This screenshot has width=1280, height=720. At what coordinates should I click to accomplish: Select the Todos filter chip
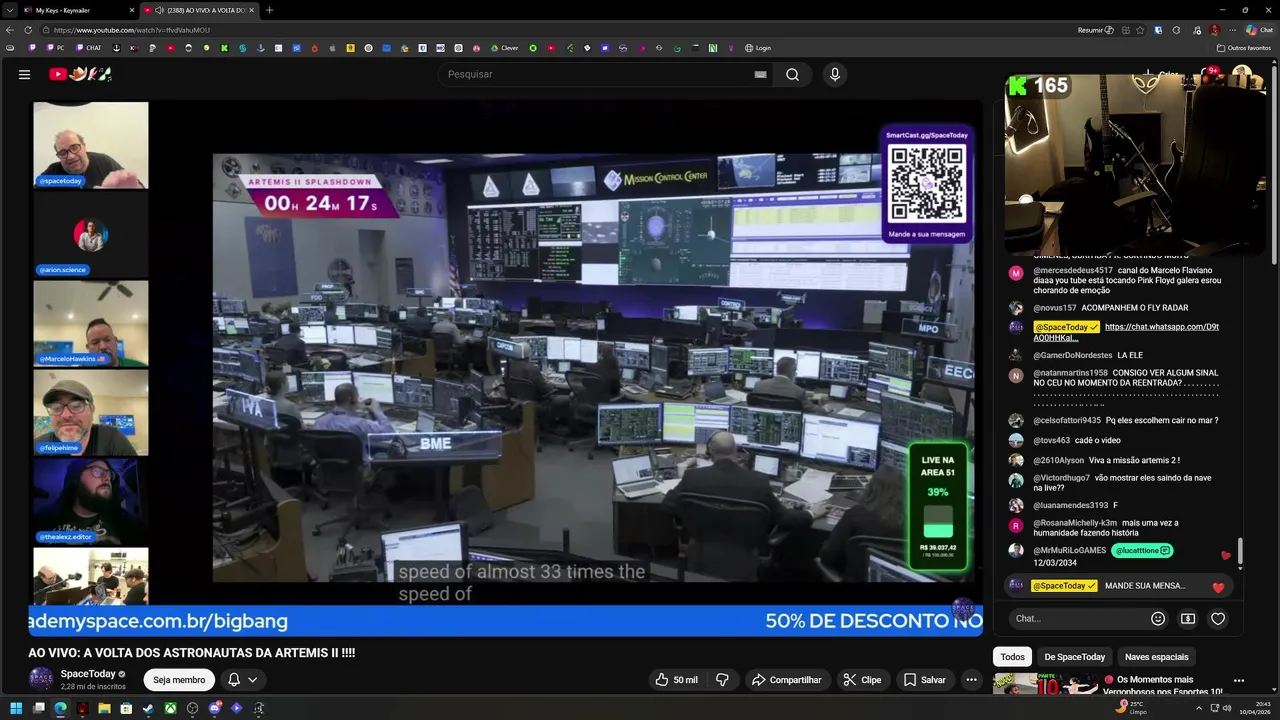(x=1013, y=657)
